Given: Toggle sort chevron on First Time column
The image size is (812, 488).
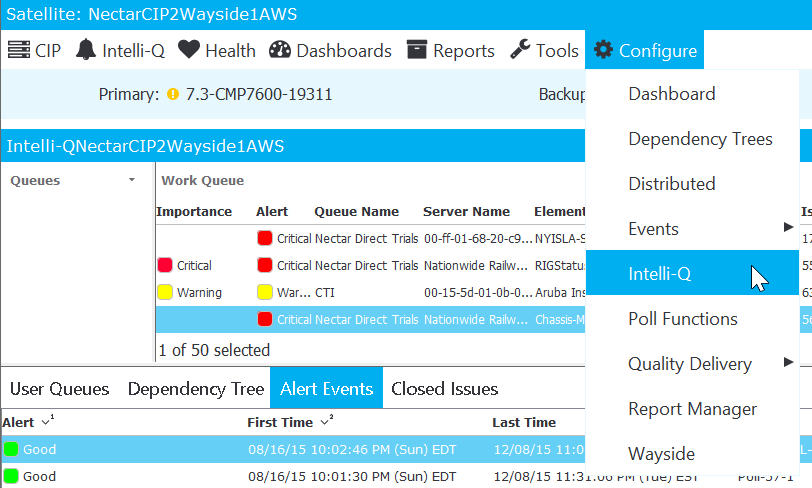Looking at the screenshot, I should pyautogui.click(x=326, y=421).
